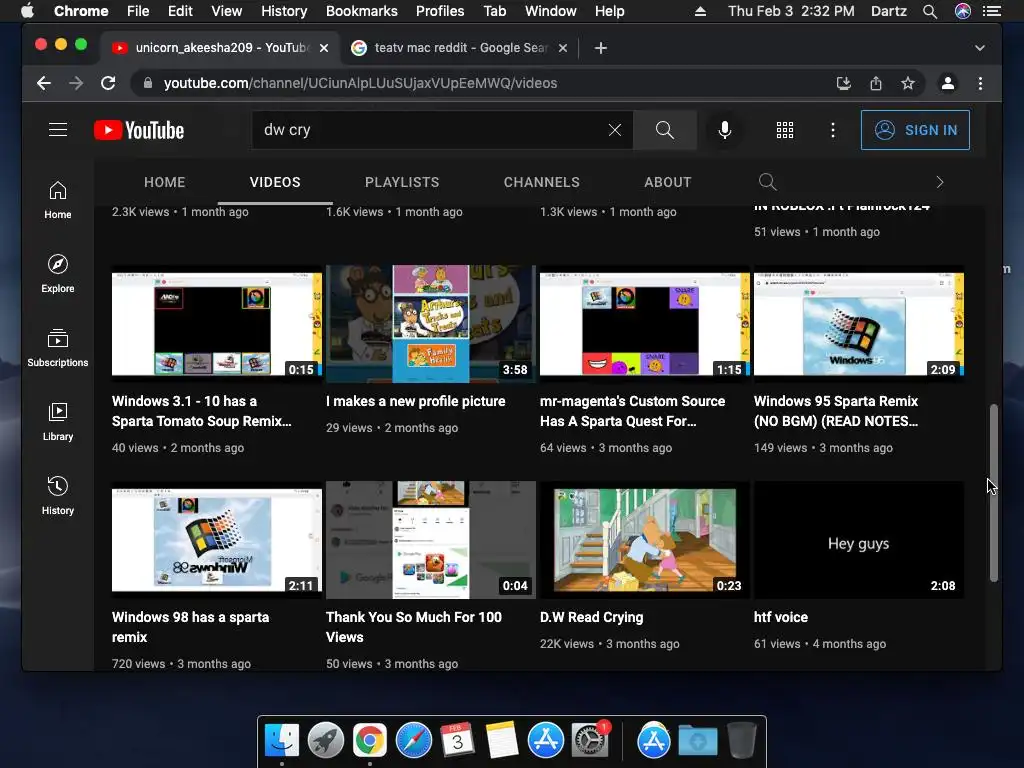The width and height of the screenshot is (1024, 768).
Task: Click the 'D.W Read Crying' video title
Action: [592, 617]
